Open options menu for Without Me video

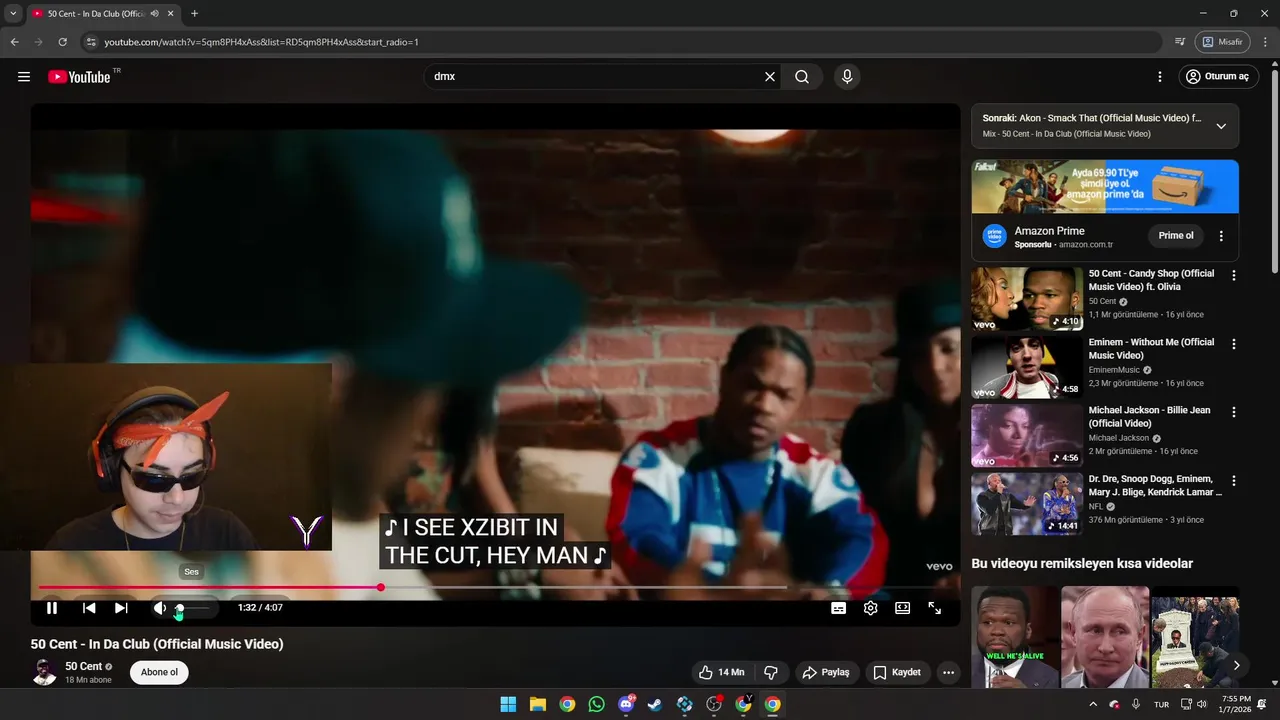pos(1234,343)
